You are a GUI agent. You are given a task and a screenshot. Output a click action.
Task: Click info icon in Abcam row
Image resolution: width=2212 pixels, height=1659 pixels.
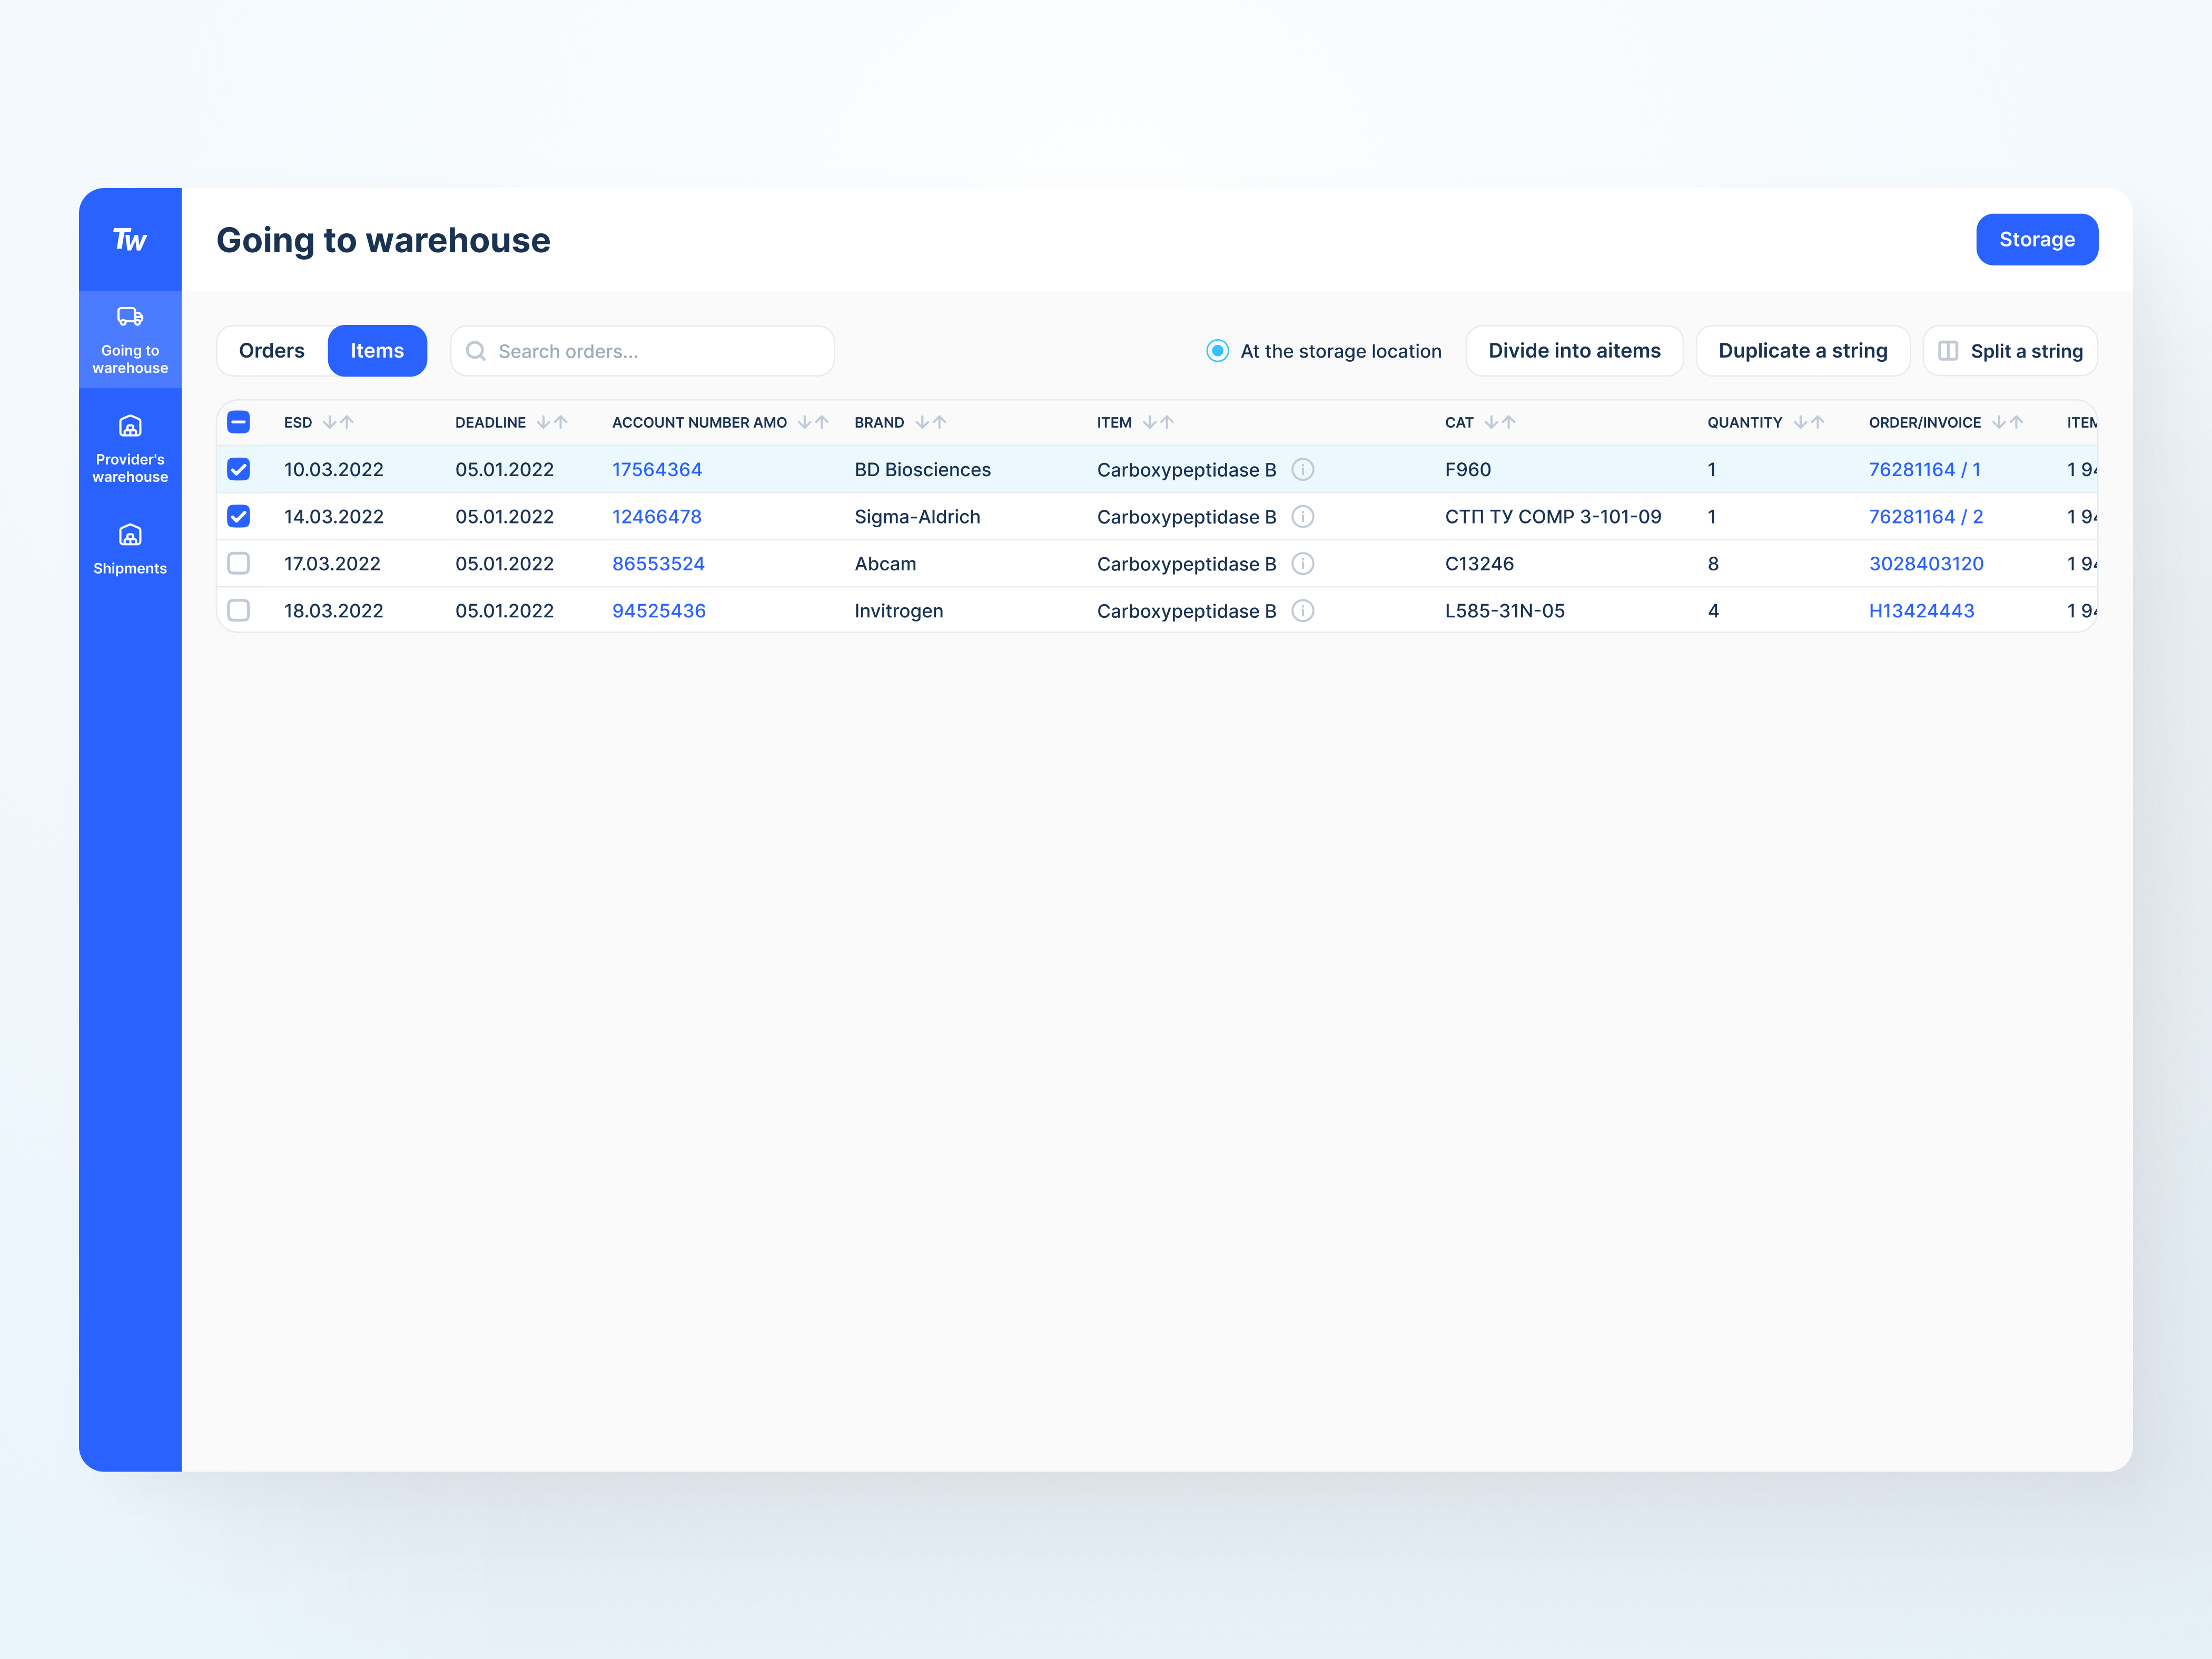tap(1302, 564)
